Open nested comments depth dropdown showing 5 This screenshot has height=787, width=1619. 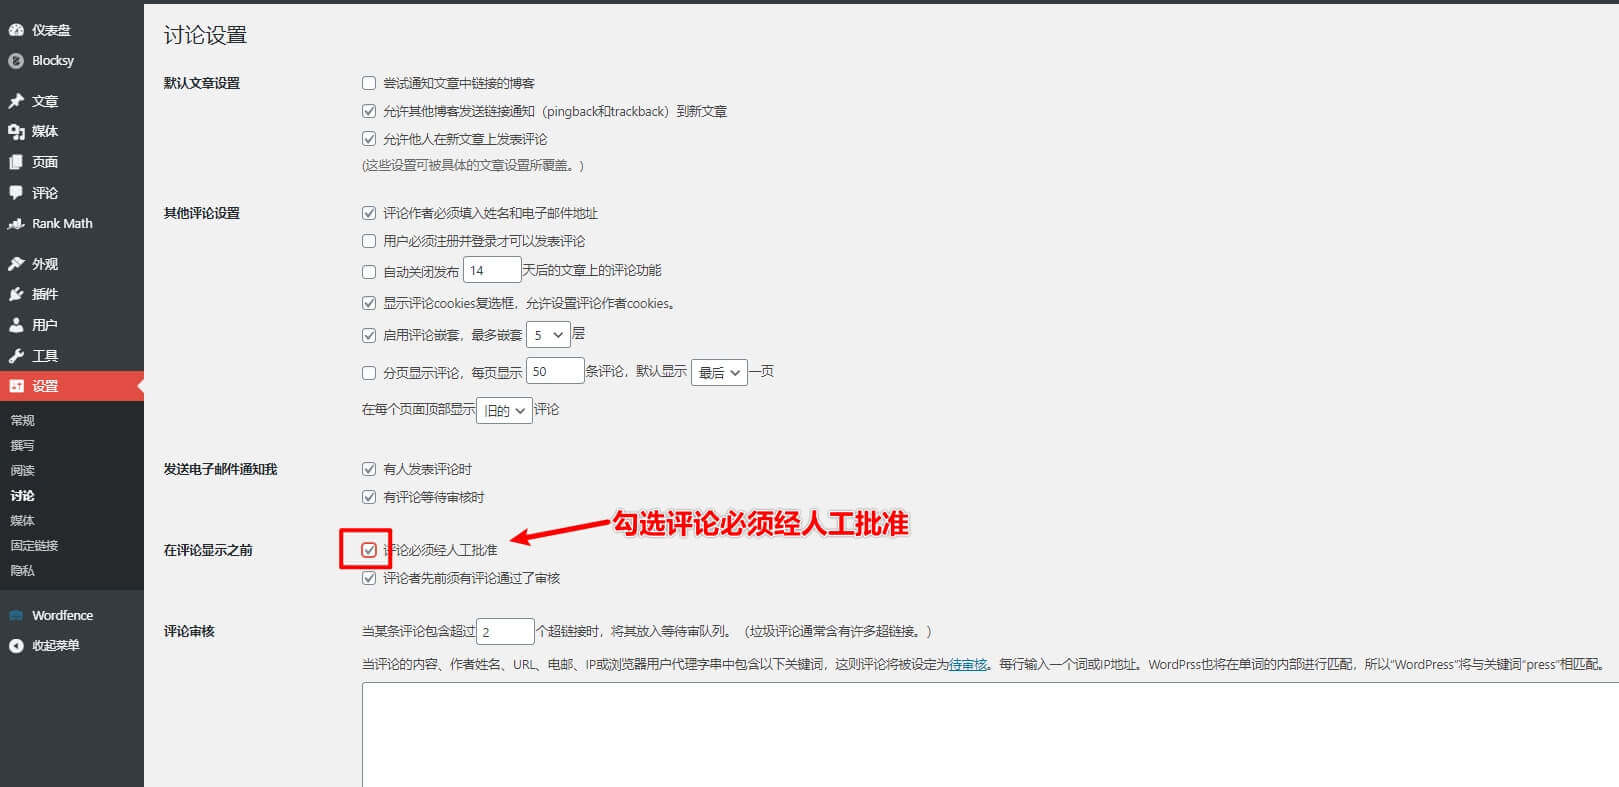(x=548, y=335)
